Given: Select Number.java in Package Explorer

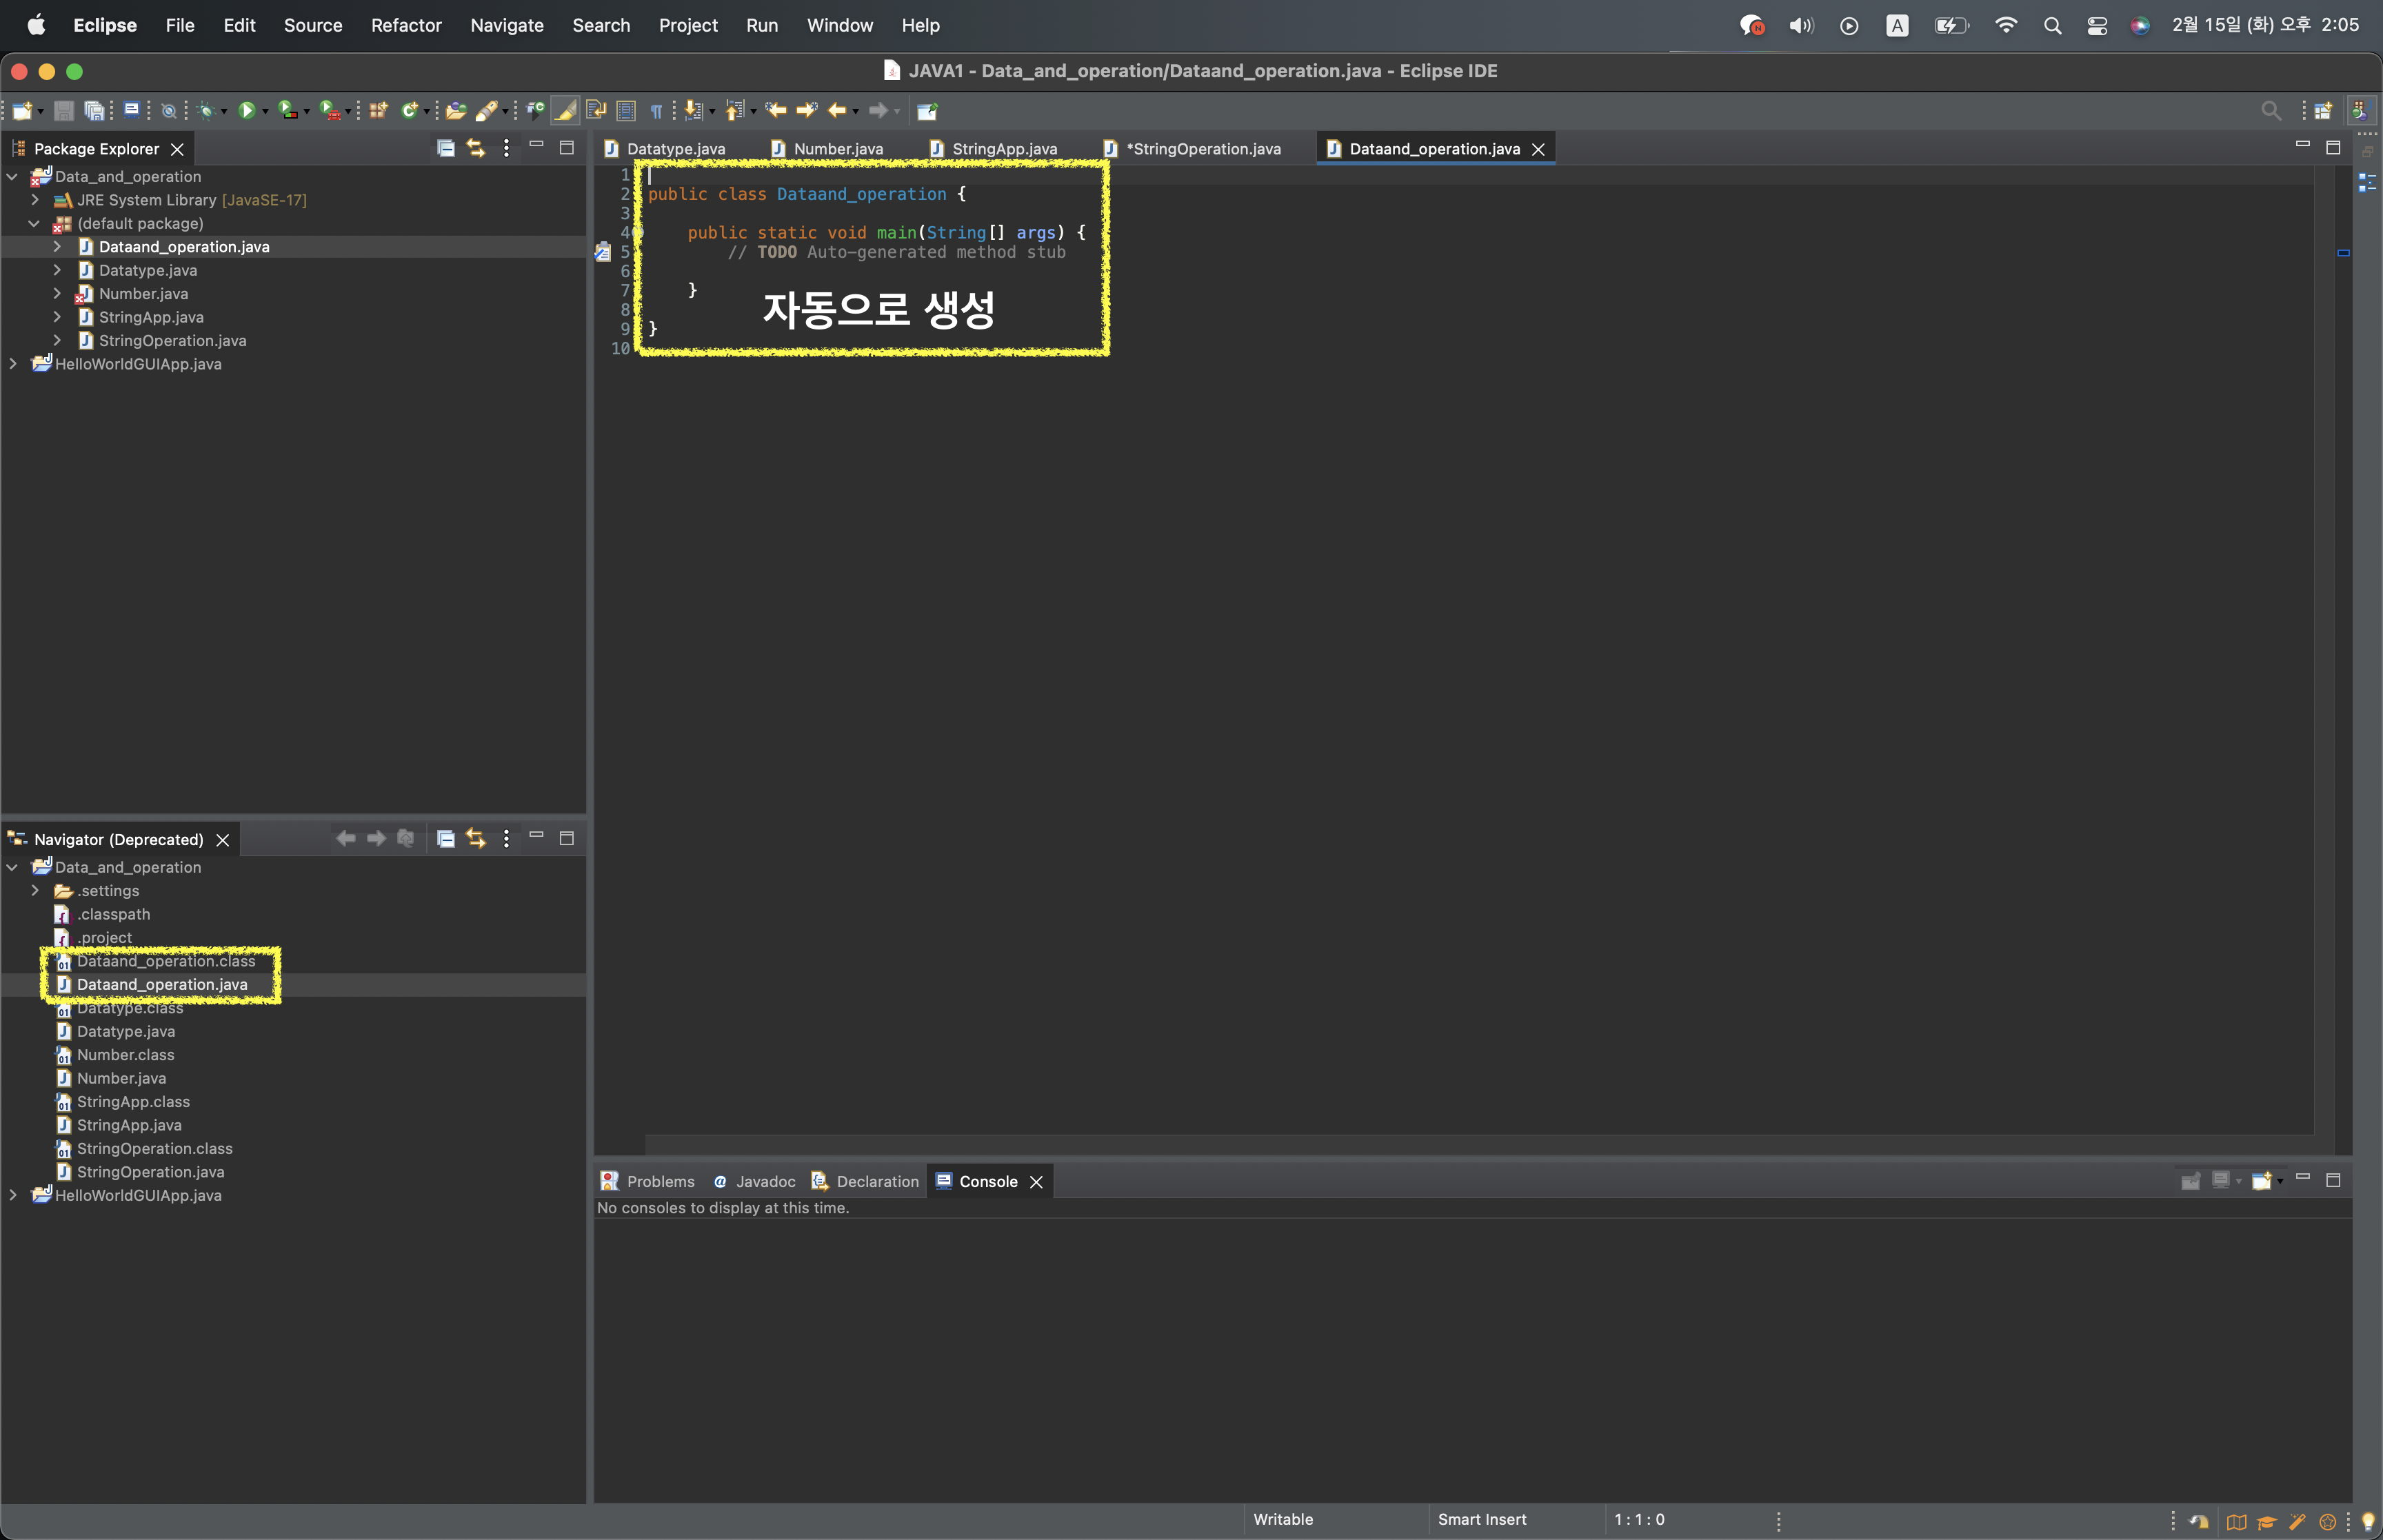Looking at the screenshot, I should pos(143,294).
